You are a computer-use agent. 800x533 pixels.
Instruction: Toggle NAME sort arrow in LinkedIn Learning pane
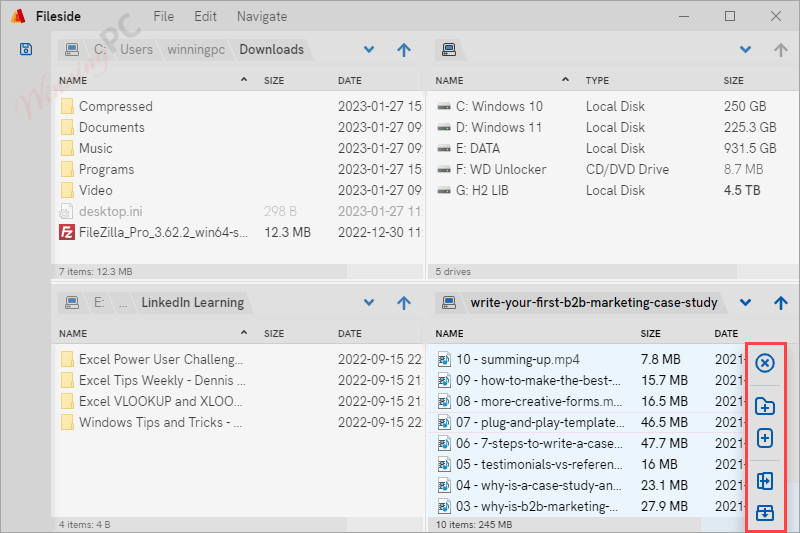244,333
